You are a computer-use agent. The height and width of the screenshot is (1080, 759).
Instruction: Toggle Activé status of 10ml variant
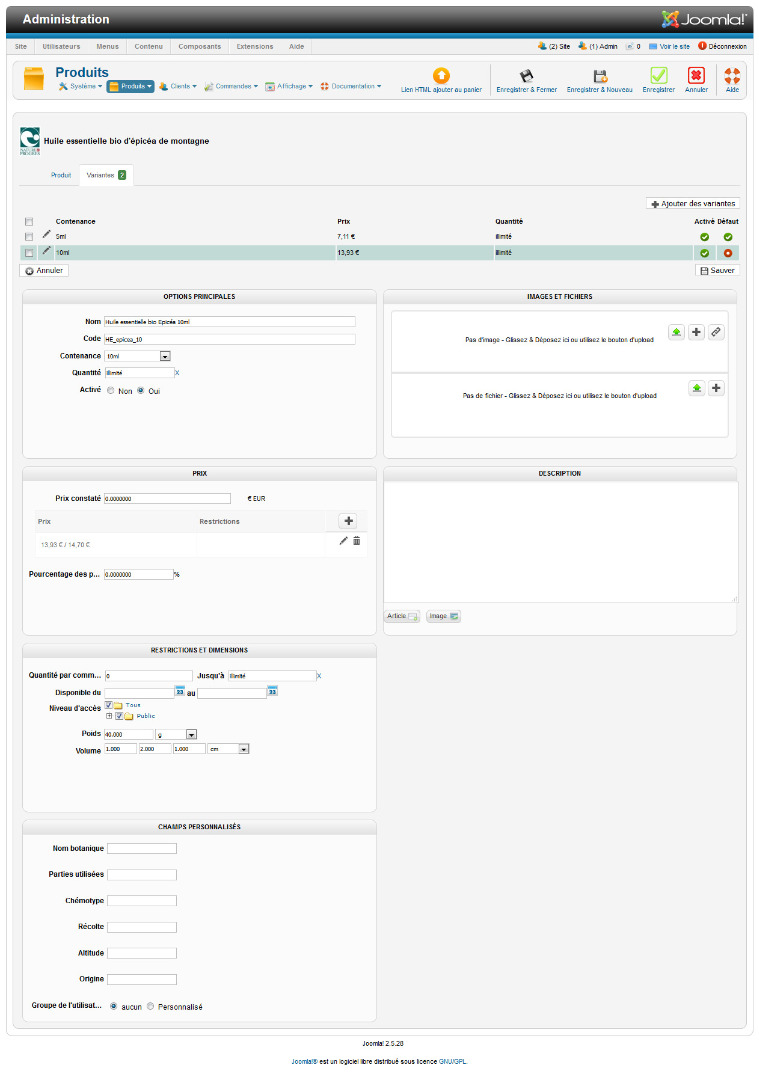(704, 253)
